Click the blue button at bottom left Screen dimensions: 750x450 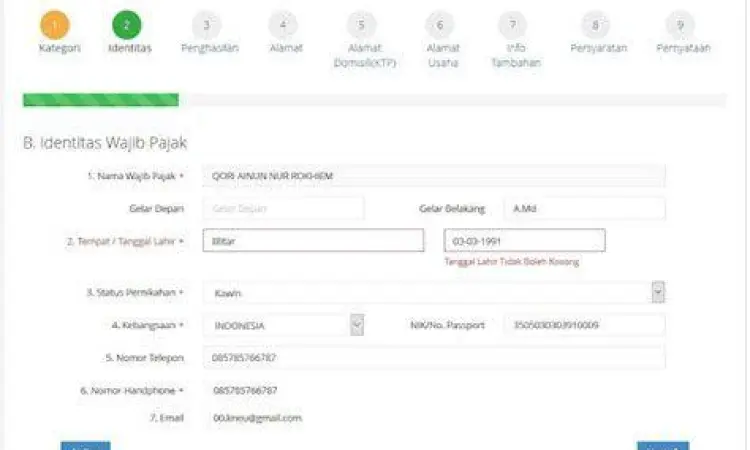(86, 446)
